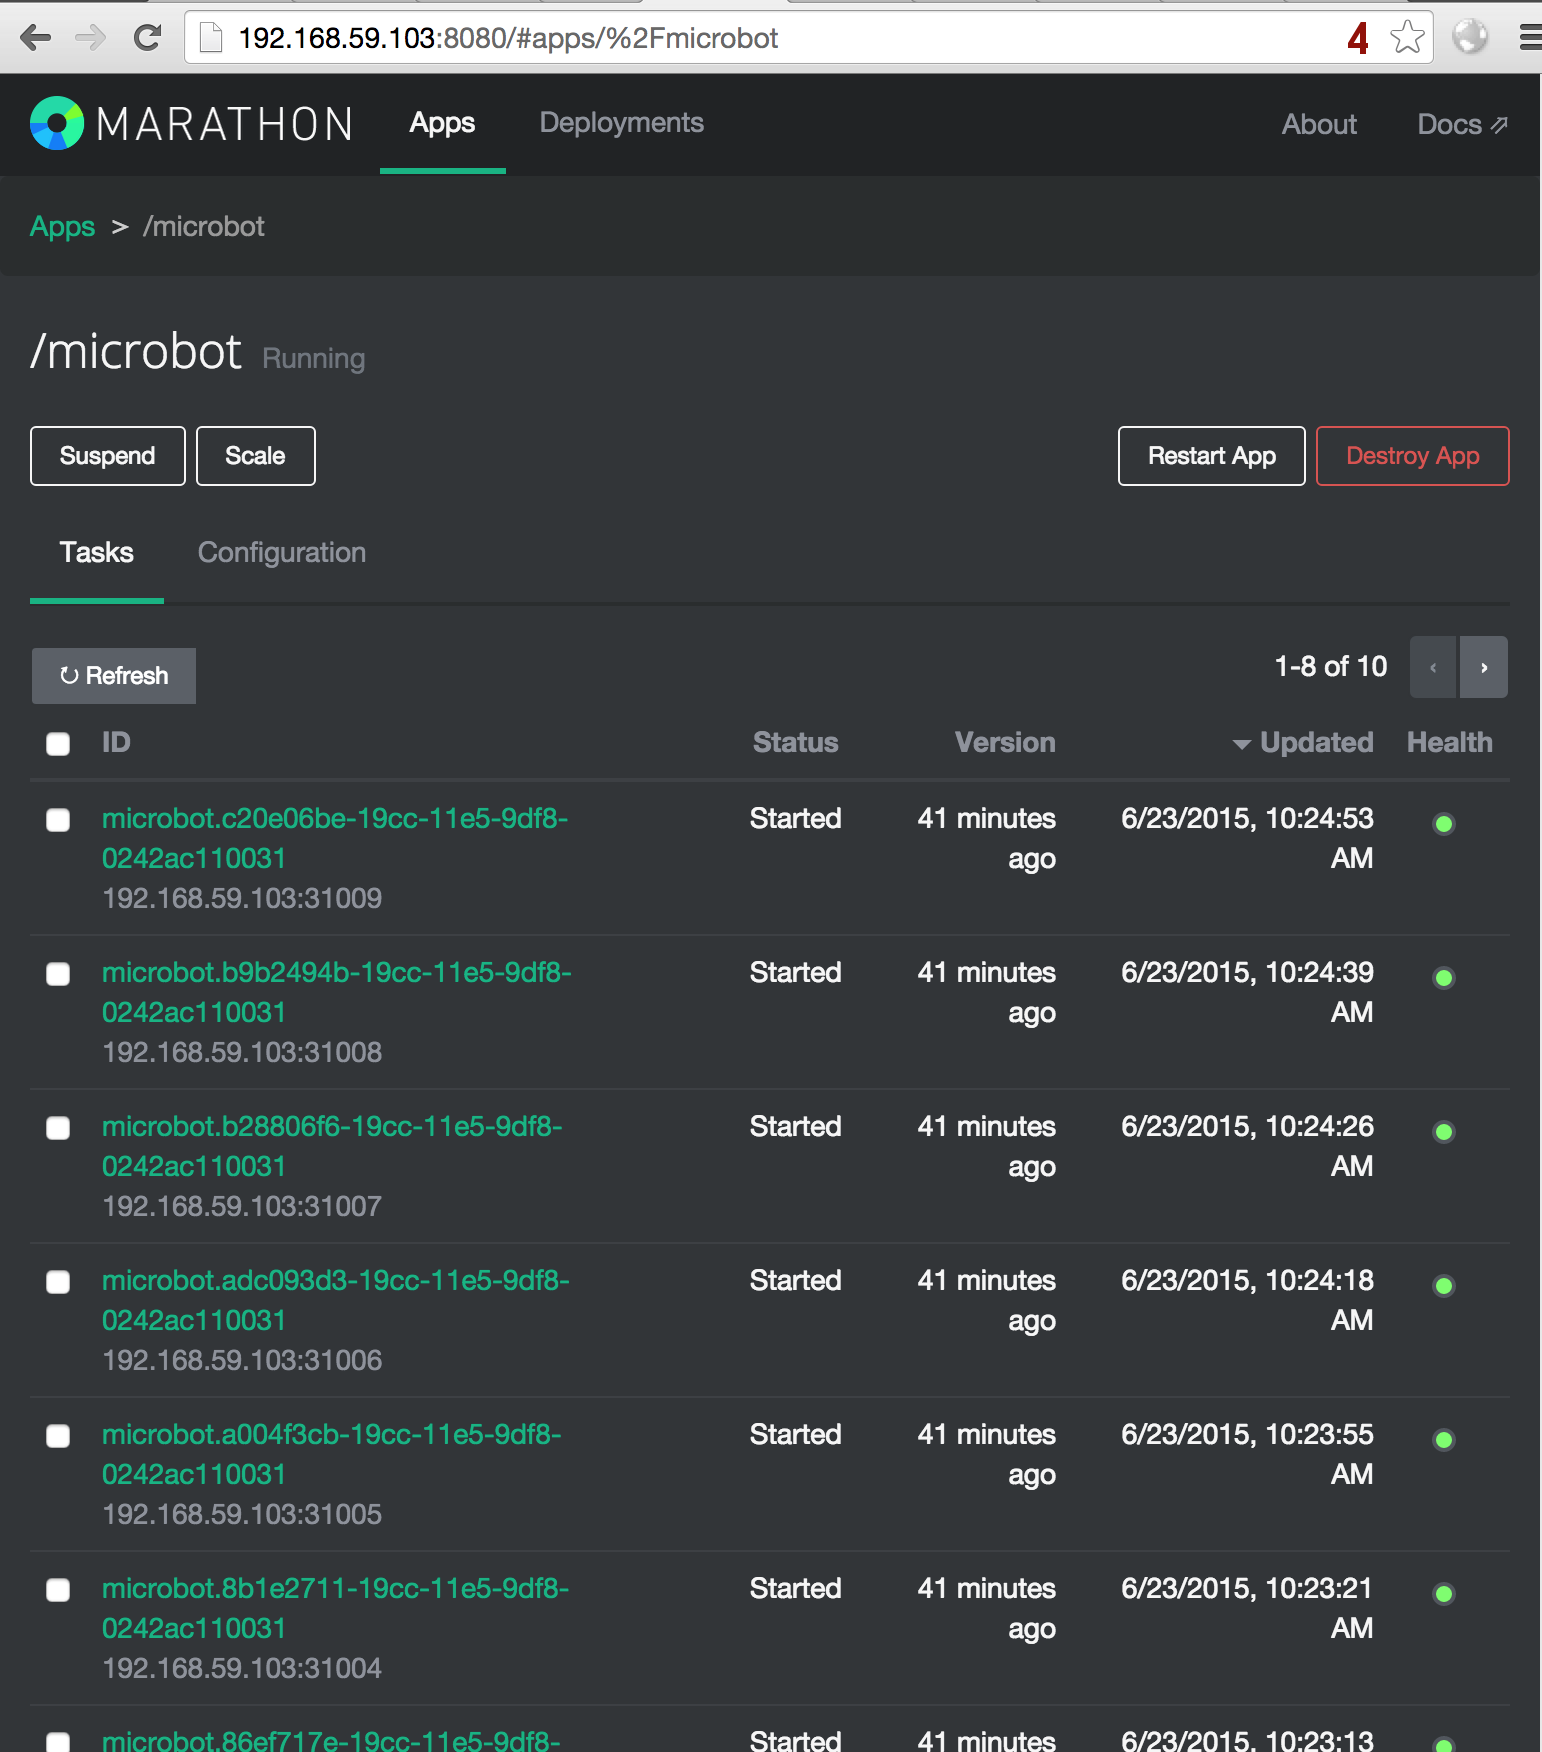Click the red 4 badge in address bar
The width and height of the screenshot is (1542, 1752).
click(x=1358, y=38)
